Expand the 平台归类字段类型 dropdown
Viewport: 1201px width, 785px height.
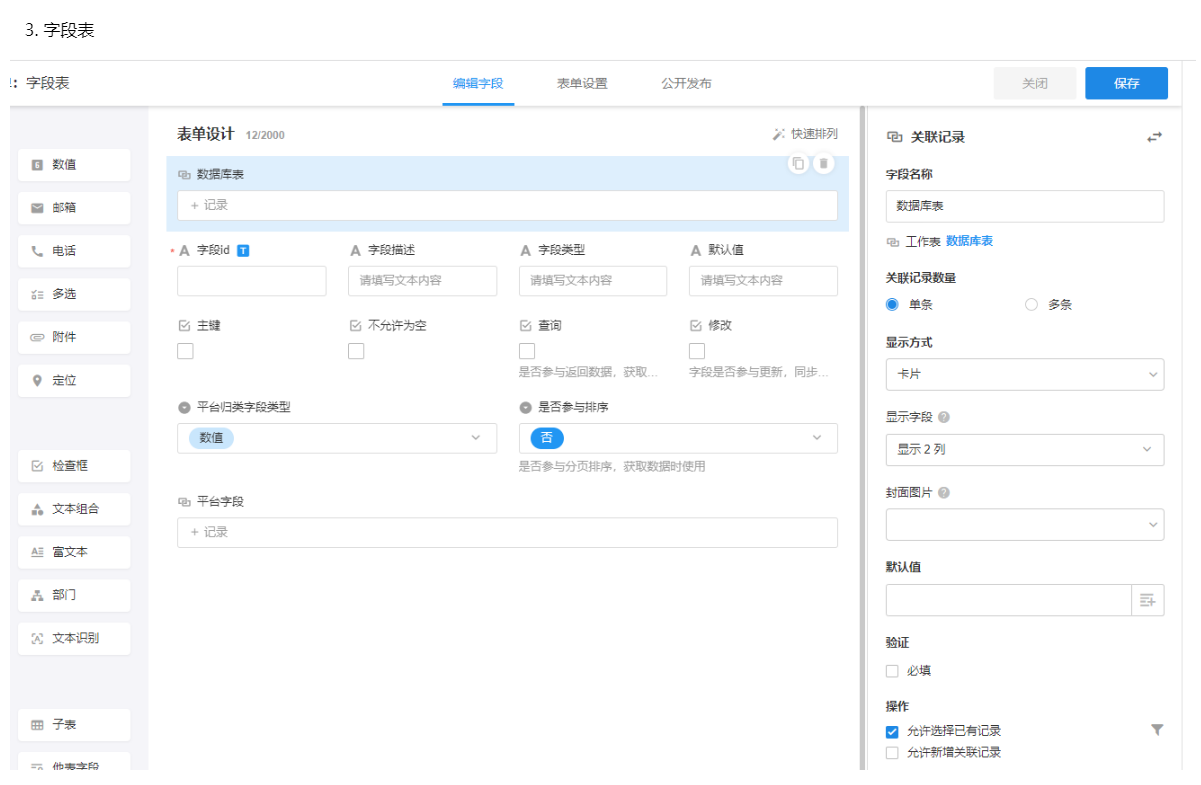point(336,438)
